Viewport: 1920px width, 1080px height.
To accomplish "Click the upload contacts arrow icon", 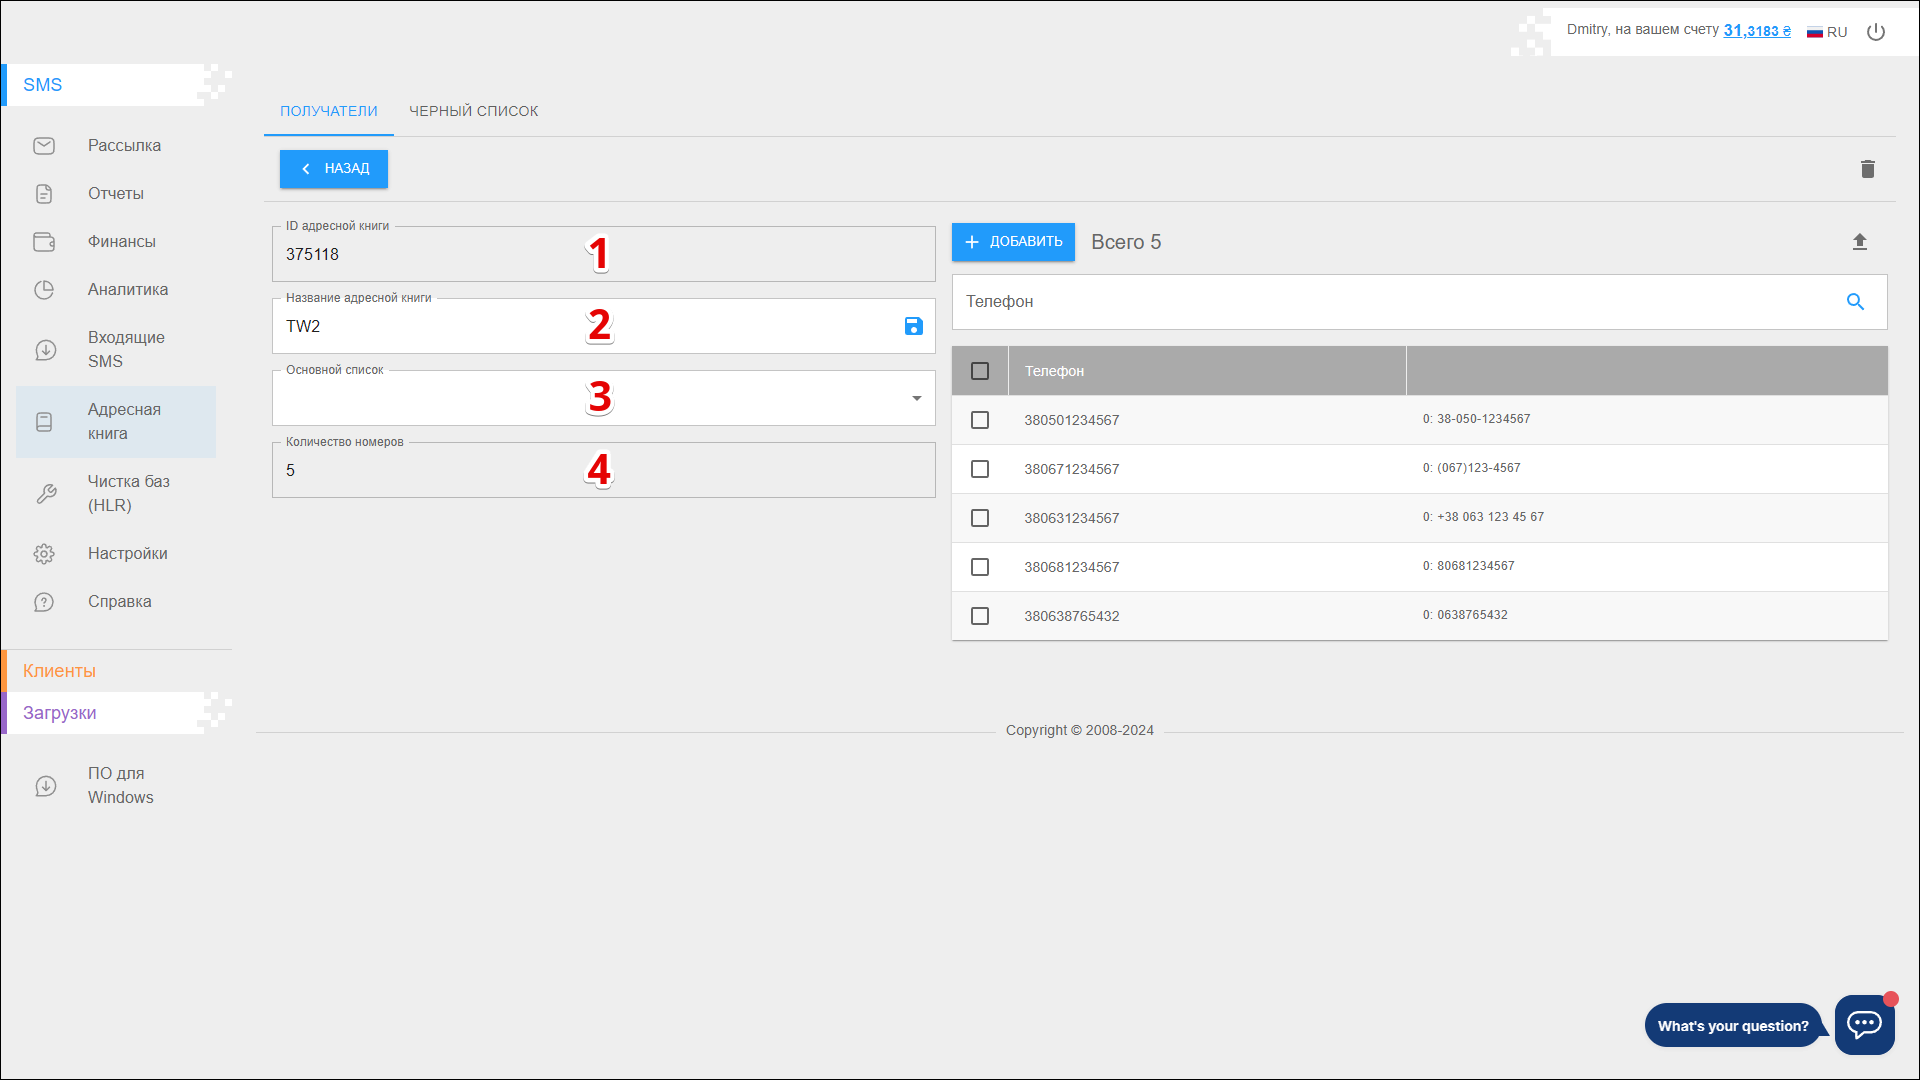I will (x=1859, y=242).
